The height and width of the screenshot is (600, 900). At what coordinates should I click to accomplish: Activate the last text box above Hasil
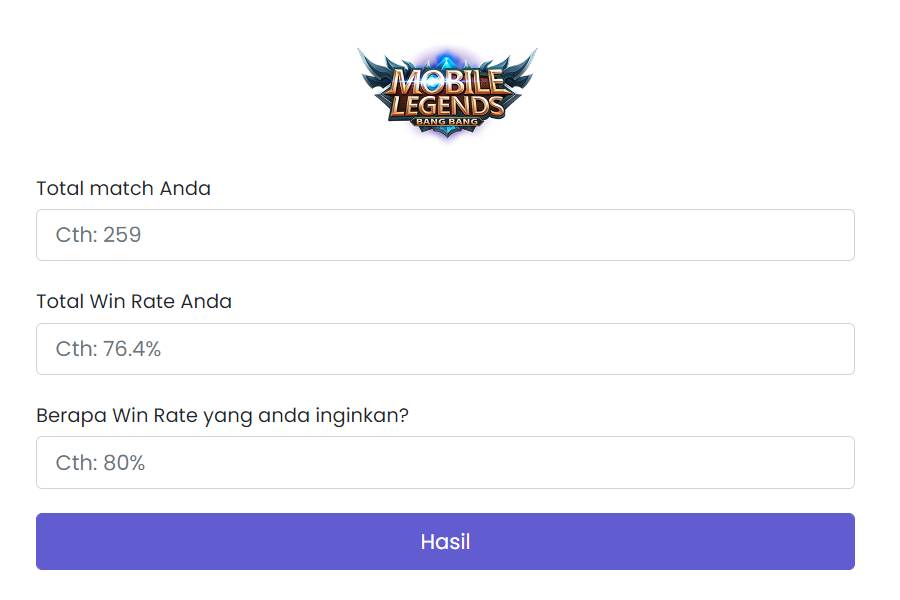tap(445, 463)
